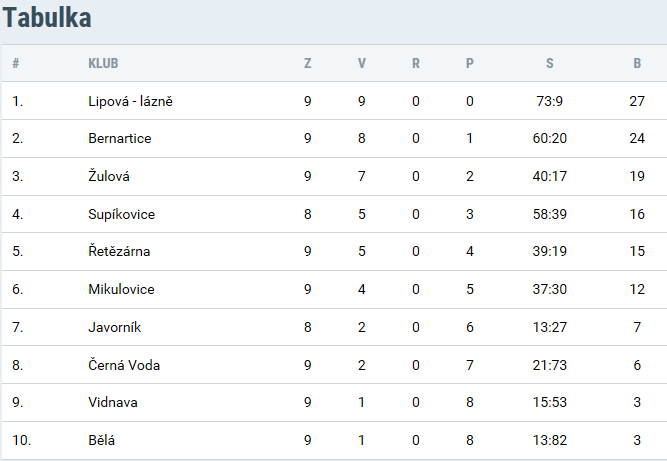Click the 73:9 score of Lipová - lázně
This screenshot has height=461, width=667.
550,101
